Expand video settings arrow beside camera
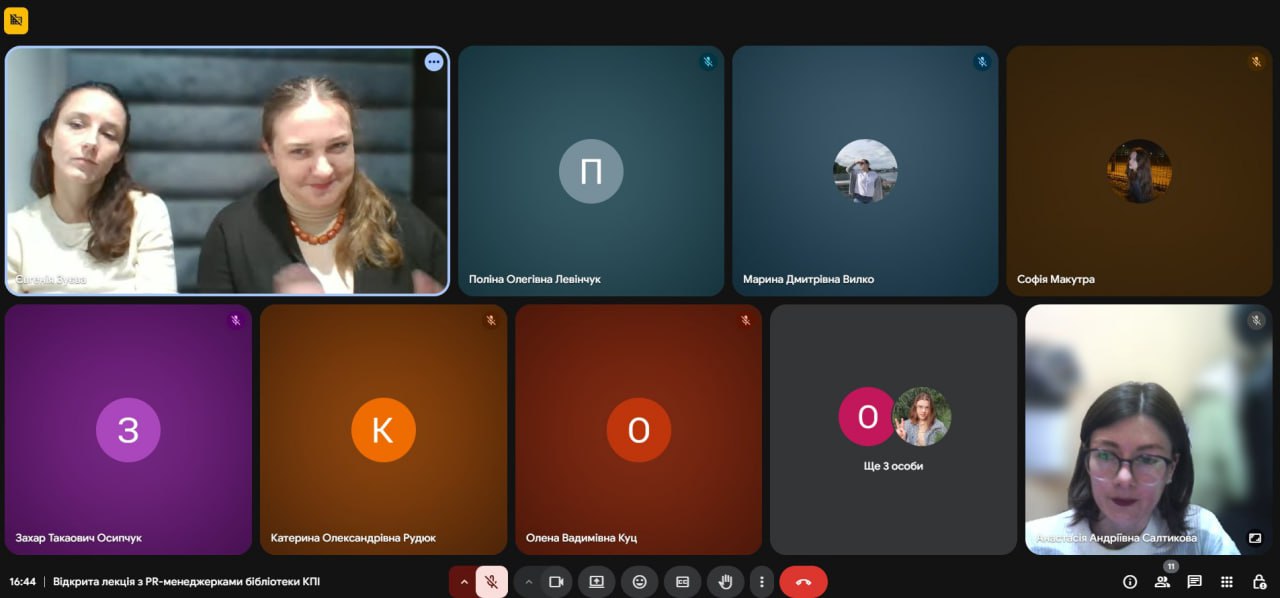1280x598 pixels. point(529,582)
